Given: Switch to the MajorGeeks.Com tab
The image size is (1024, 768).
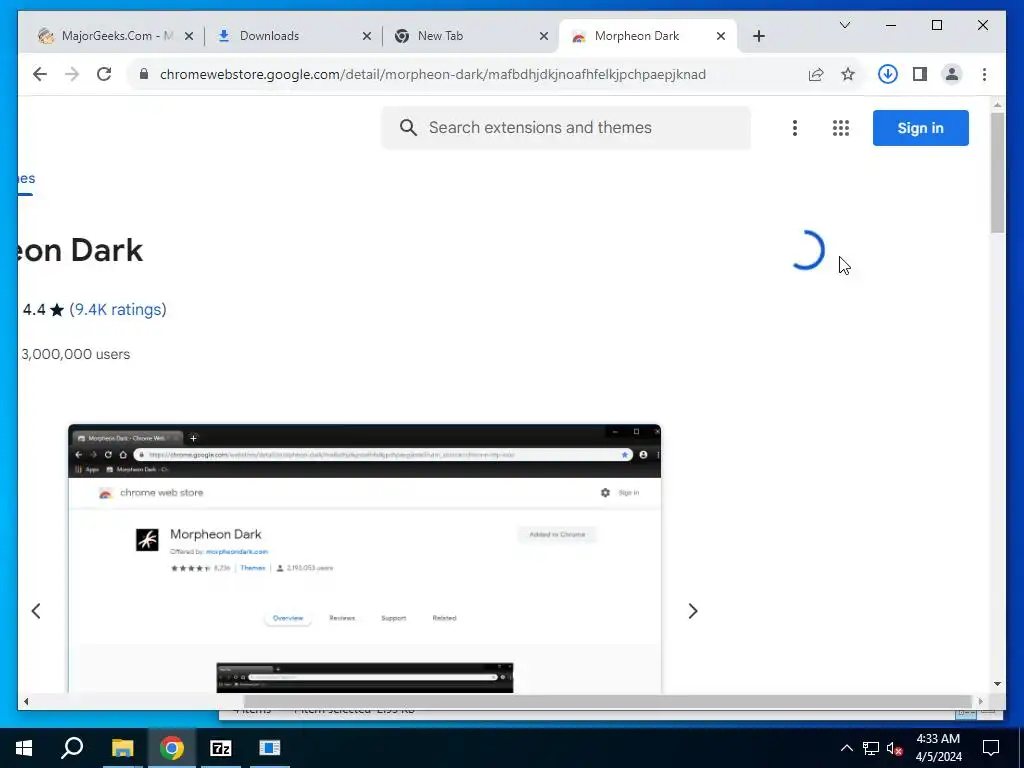Looking at the screenshot, I should pos(108,36).
